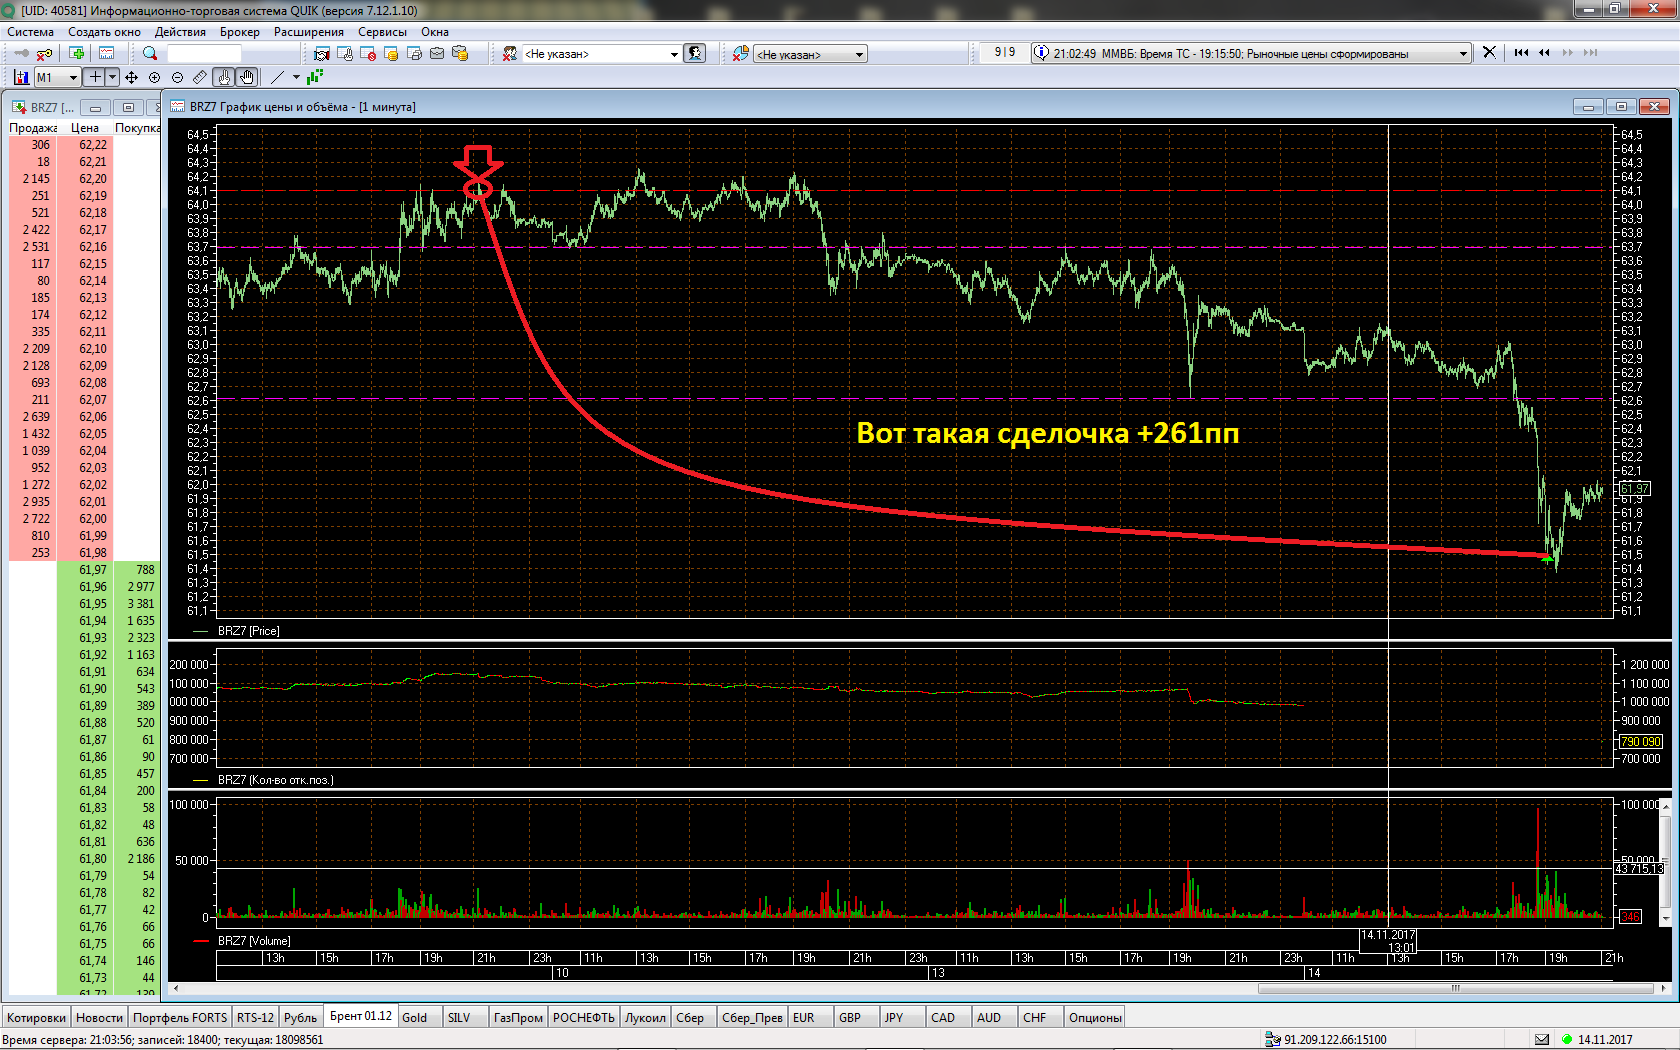Click the zoom out minus circle

(177, 77)
